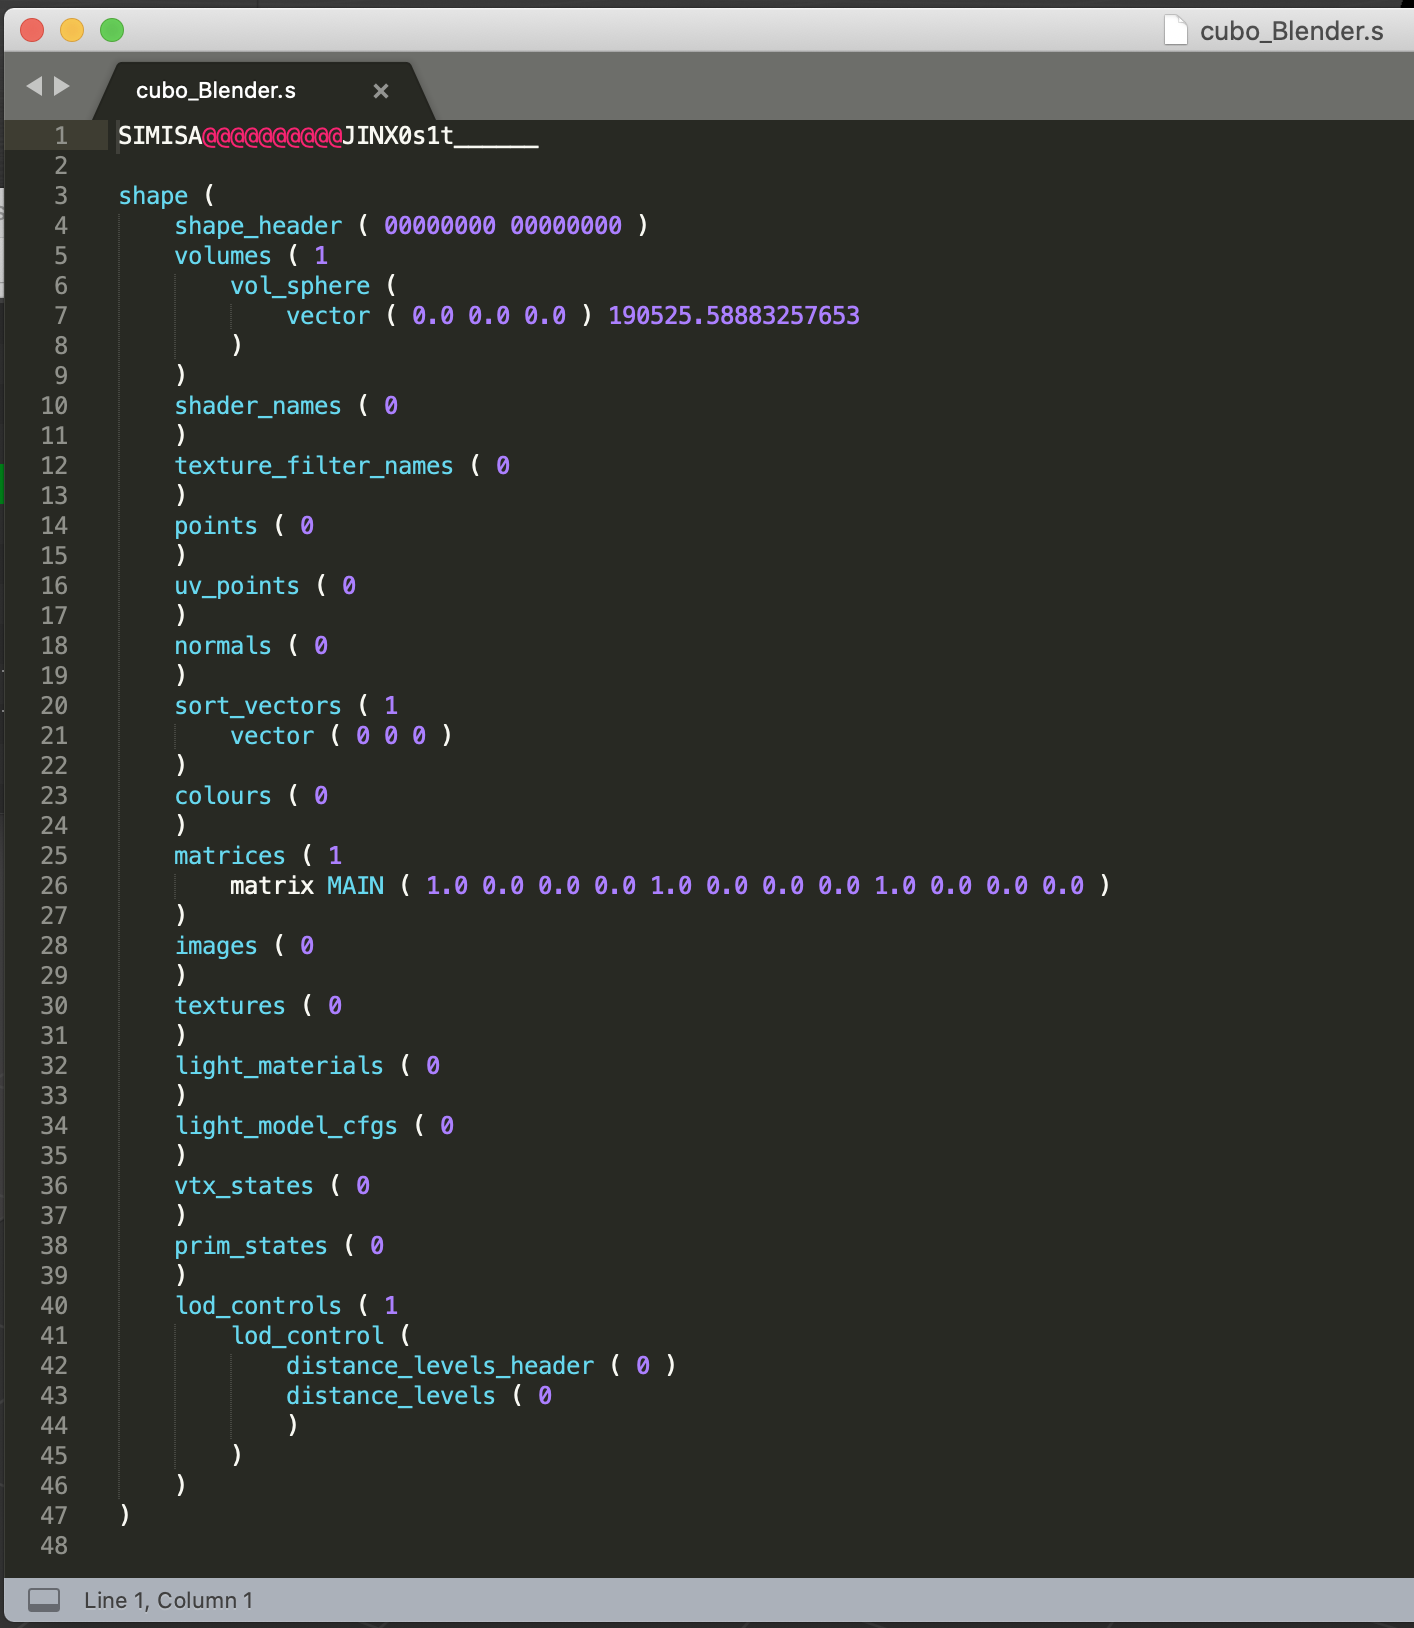Screen dimensions: 1414x1628
Task: Click the document icon in the title bar
Action: point(1176,31)
